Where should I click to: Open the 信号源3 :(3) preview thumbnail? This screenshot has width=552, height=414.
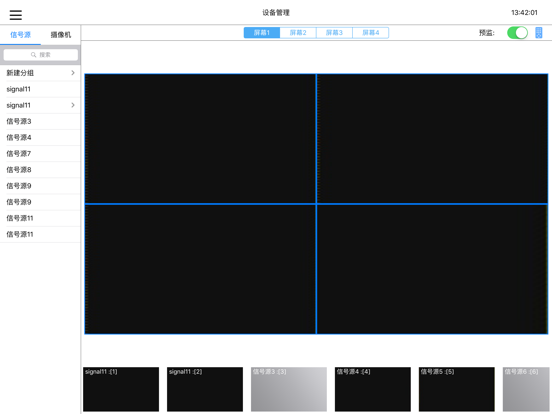coord(289,389)
